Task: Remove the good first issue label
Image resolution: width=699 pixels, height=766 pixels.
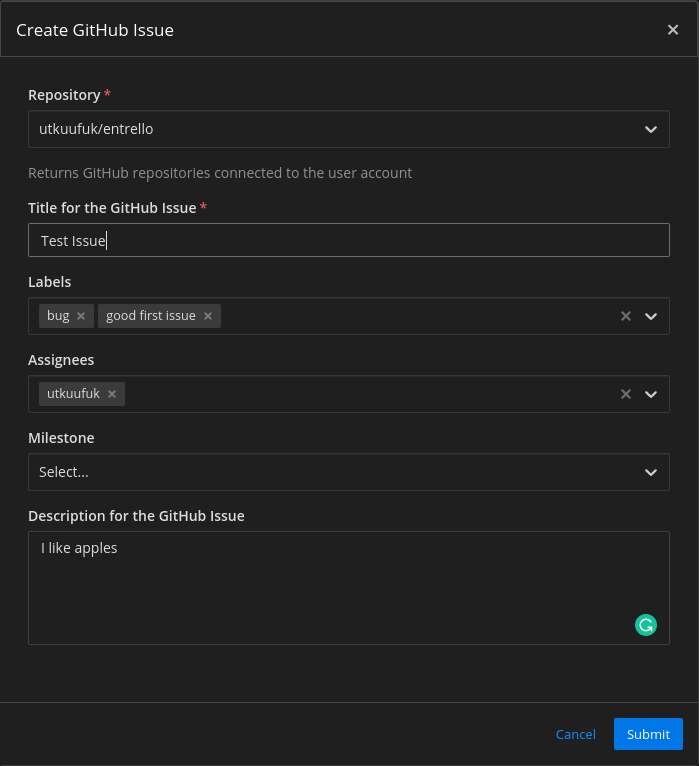Action: 208,316
